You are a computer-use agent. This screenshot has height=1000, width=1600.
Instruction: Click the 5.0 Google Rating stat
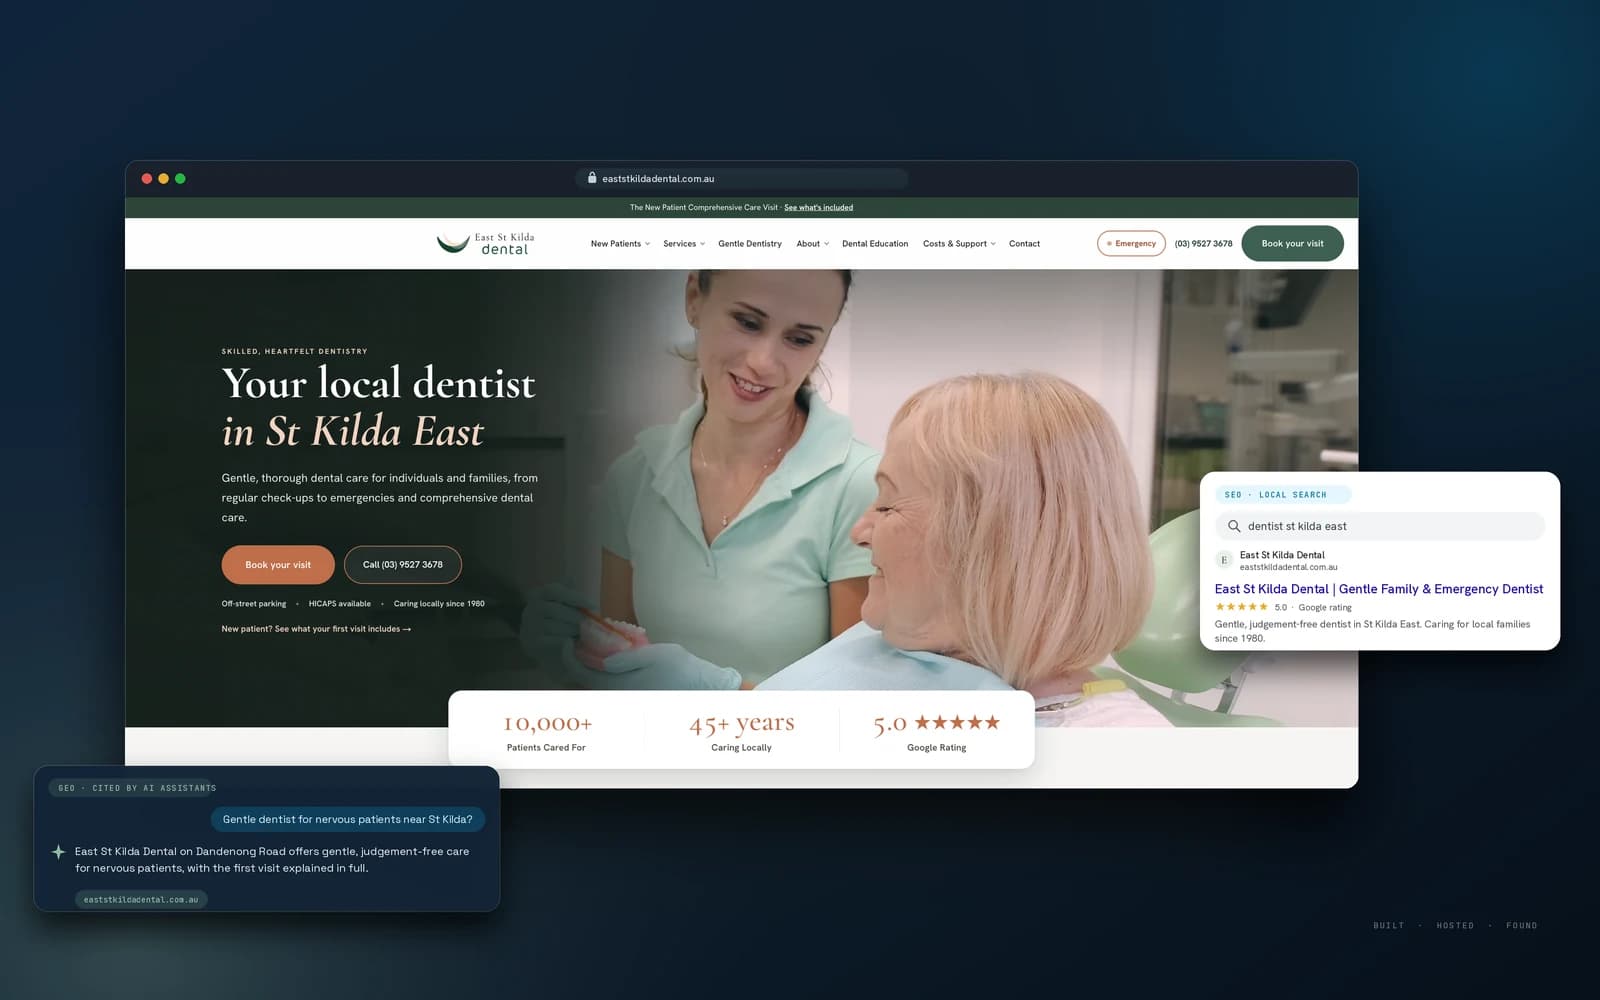(x=936, y=731)
